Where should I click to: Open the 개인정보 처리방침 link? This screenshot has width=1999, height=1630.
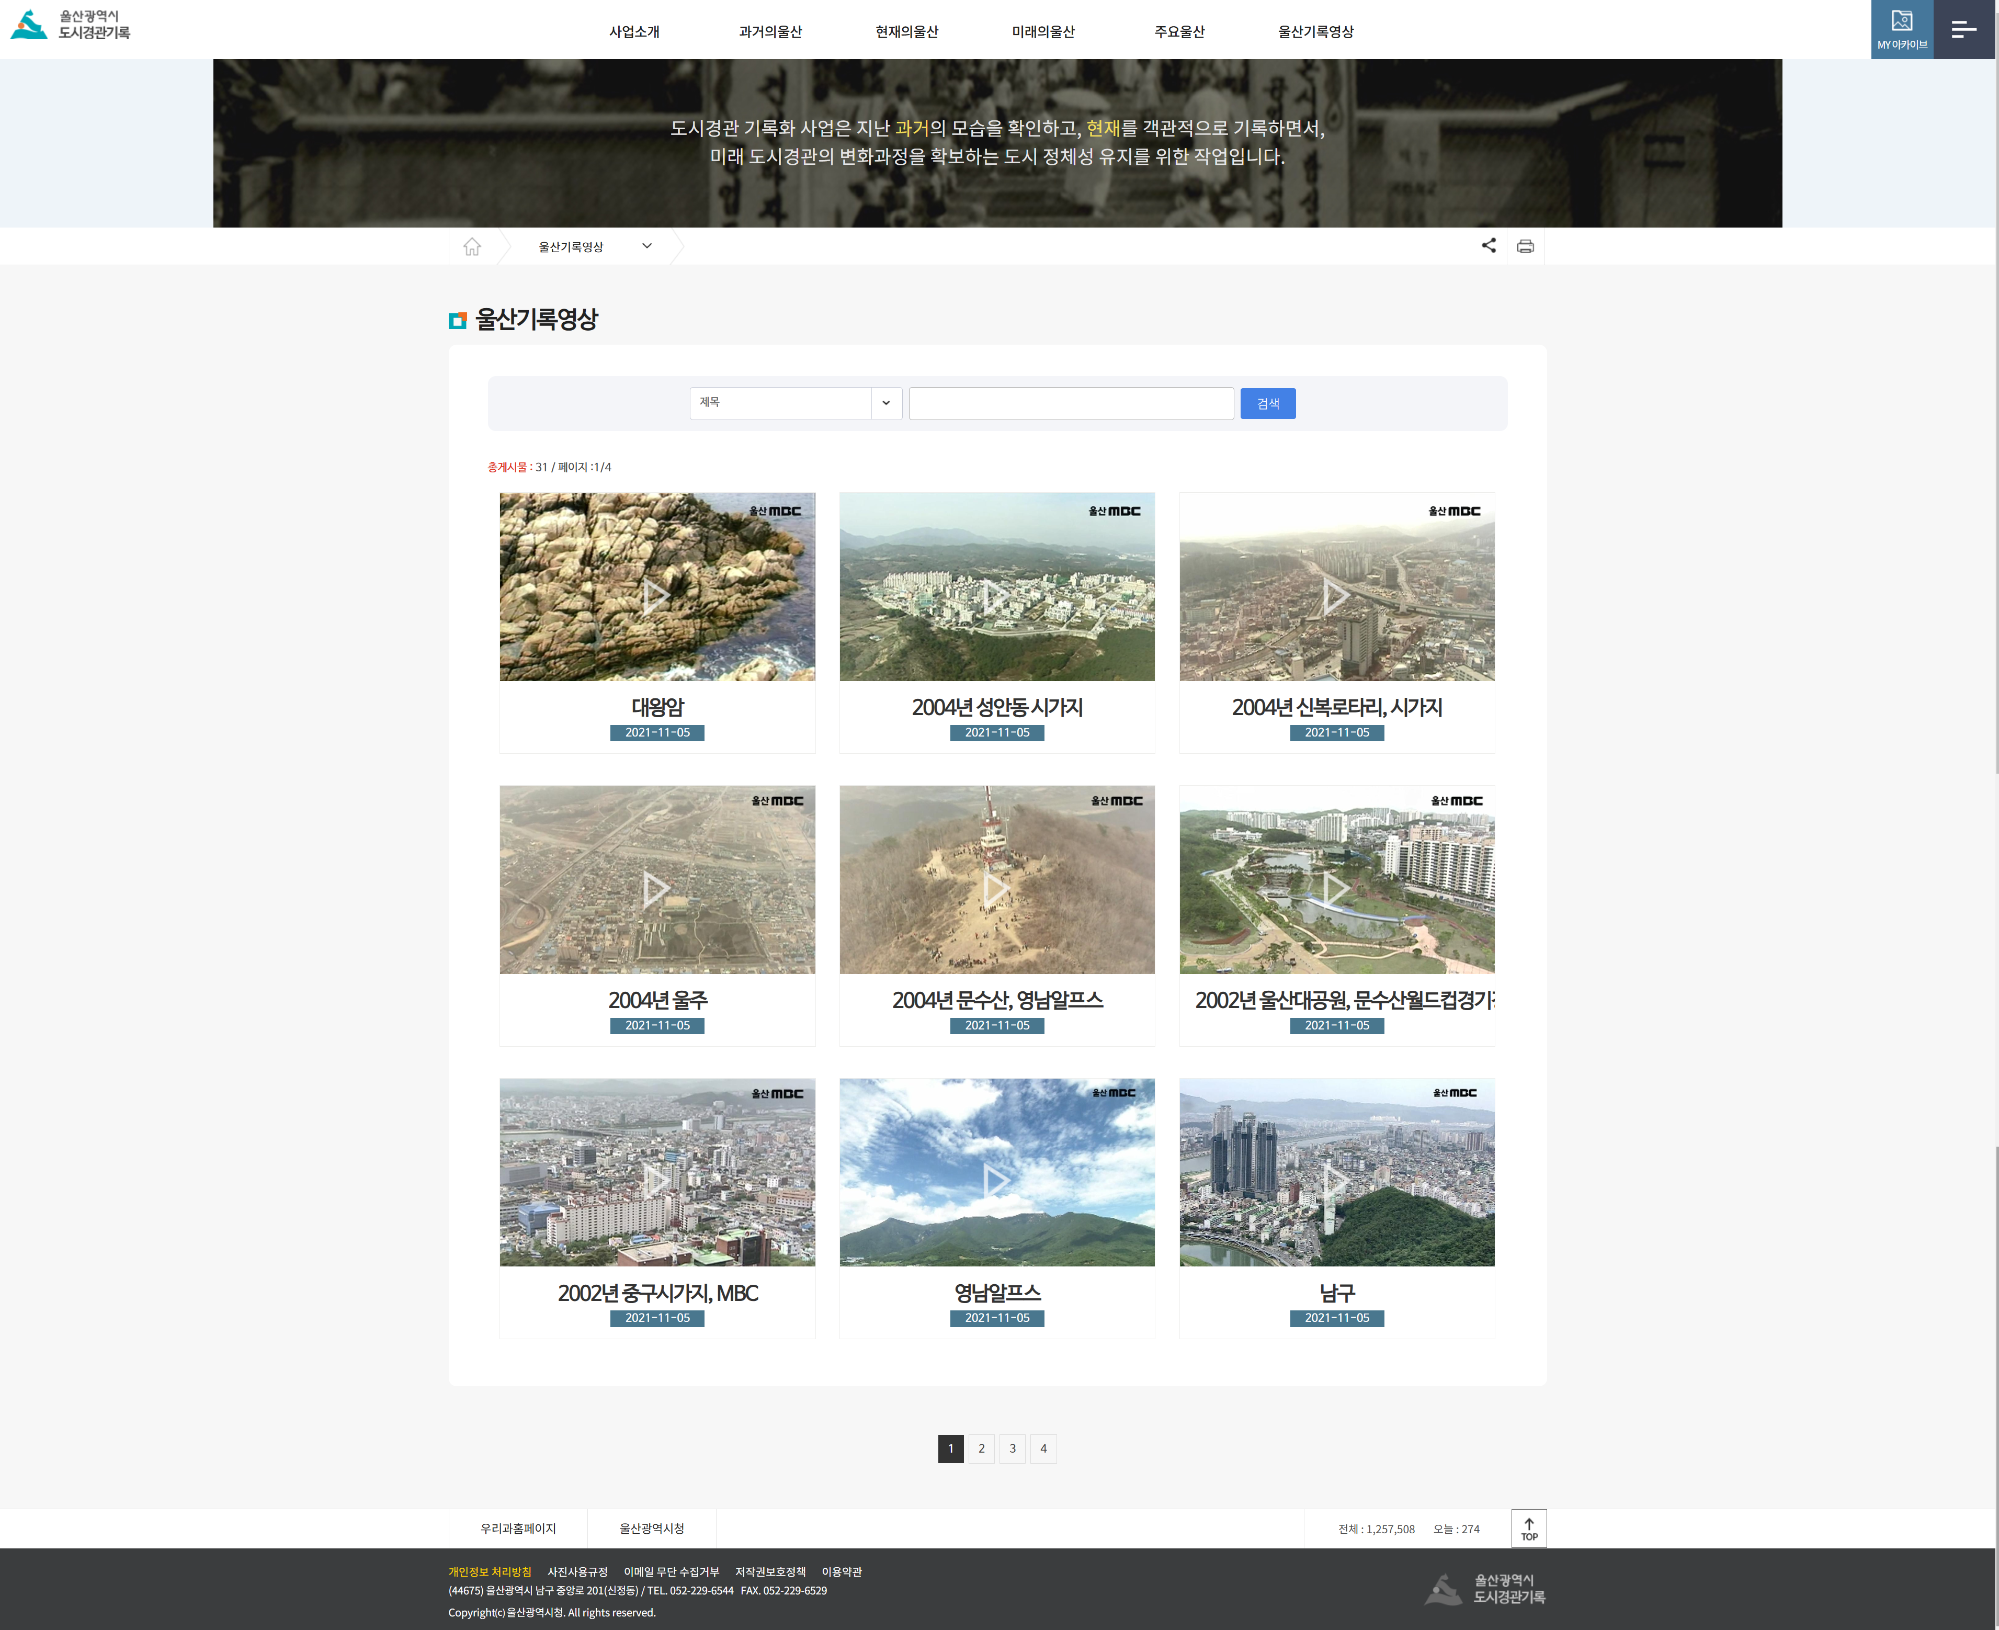(x=490, y=1572)
